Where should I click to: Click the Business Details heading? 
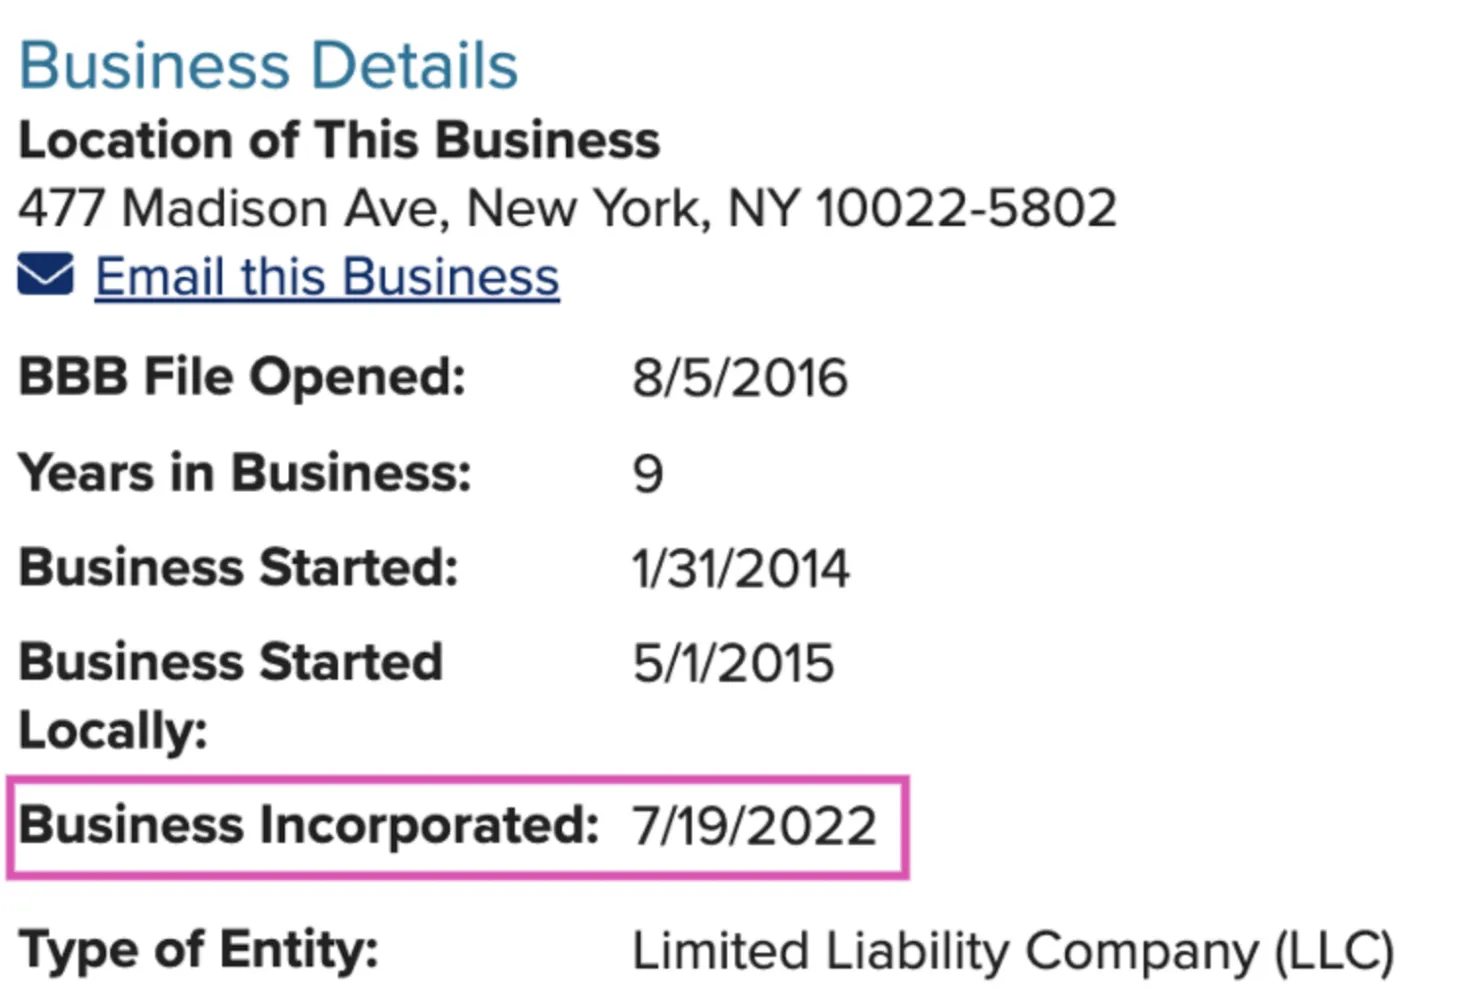tap(268, 66)
